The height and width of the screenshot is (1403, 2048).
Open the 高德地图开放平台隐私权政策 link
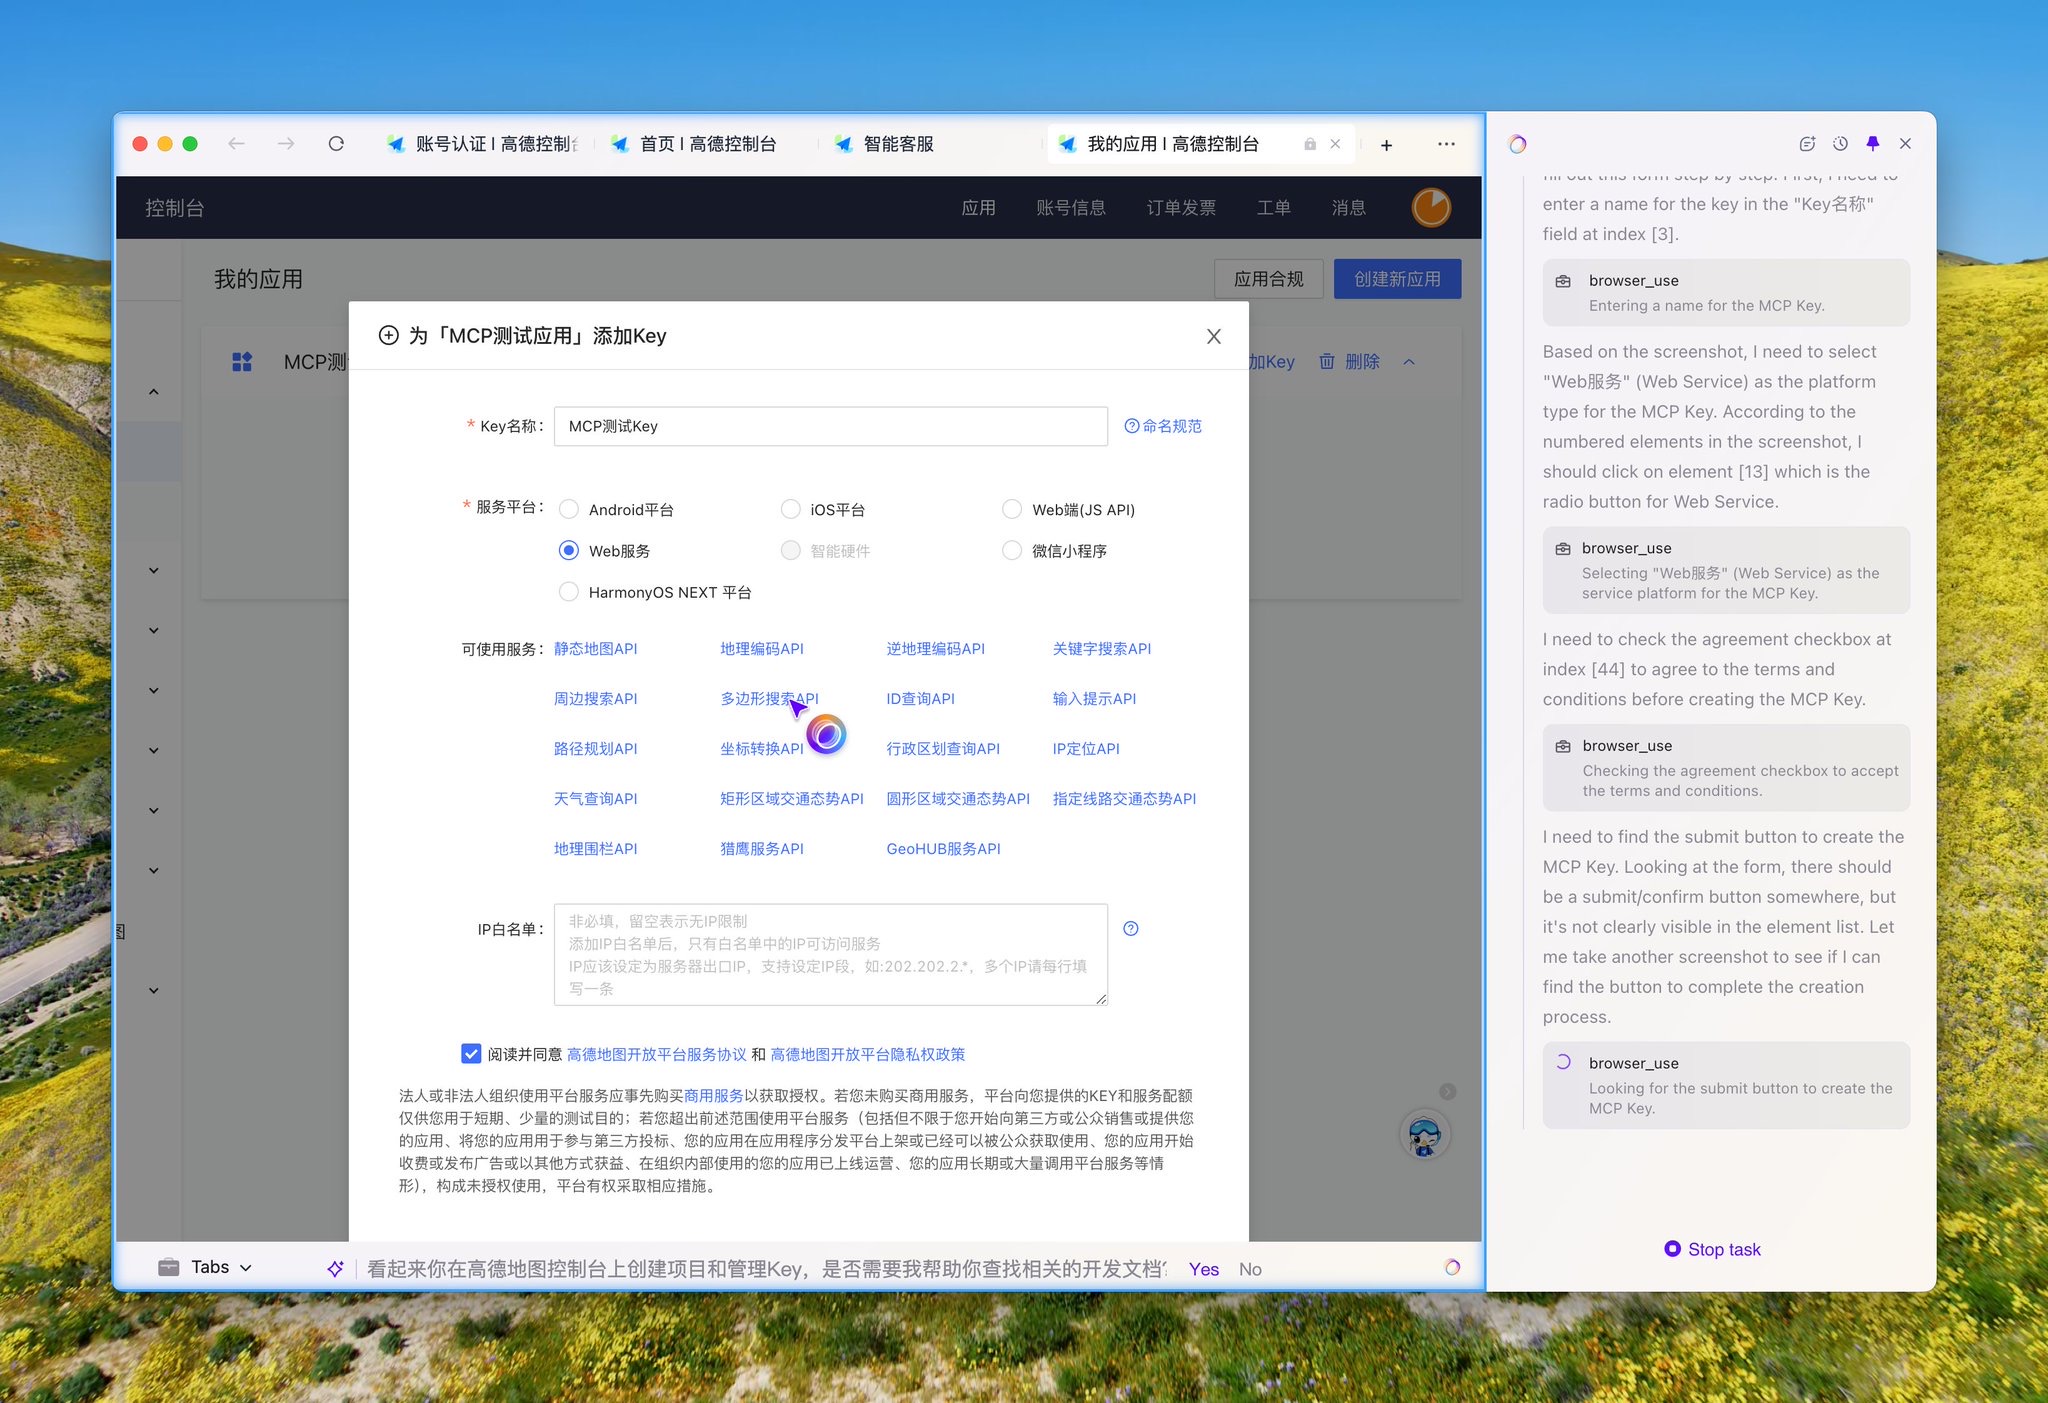coord(867,1054)
